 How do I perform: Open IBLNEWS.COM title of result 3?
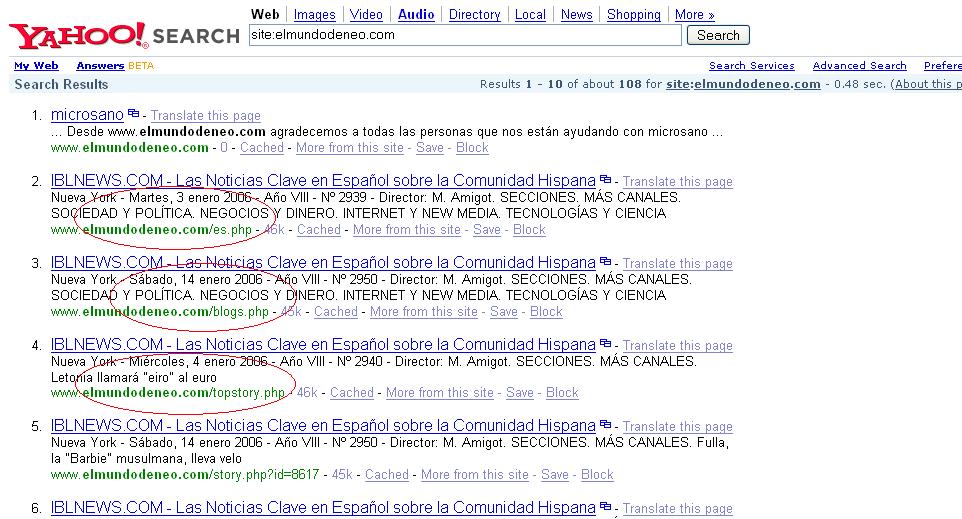click(323, 262)
